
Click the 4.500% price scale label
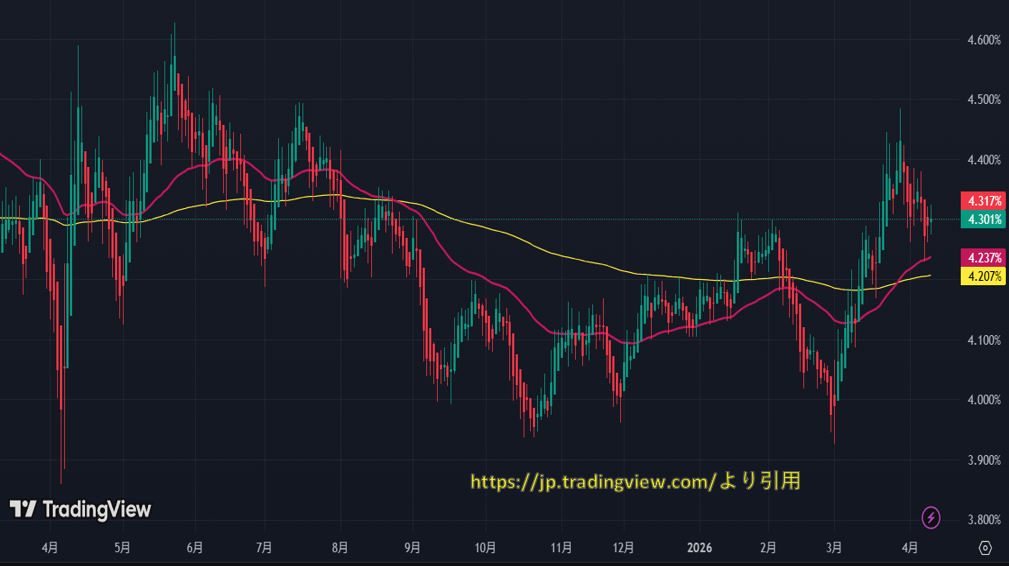(984, 100)
